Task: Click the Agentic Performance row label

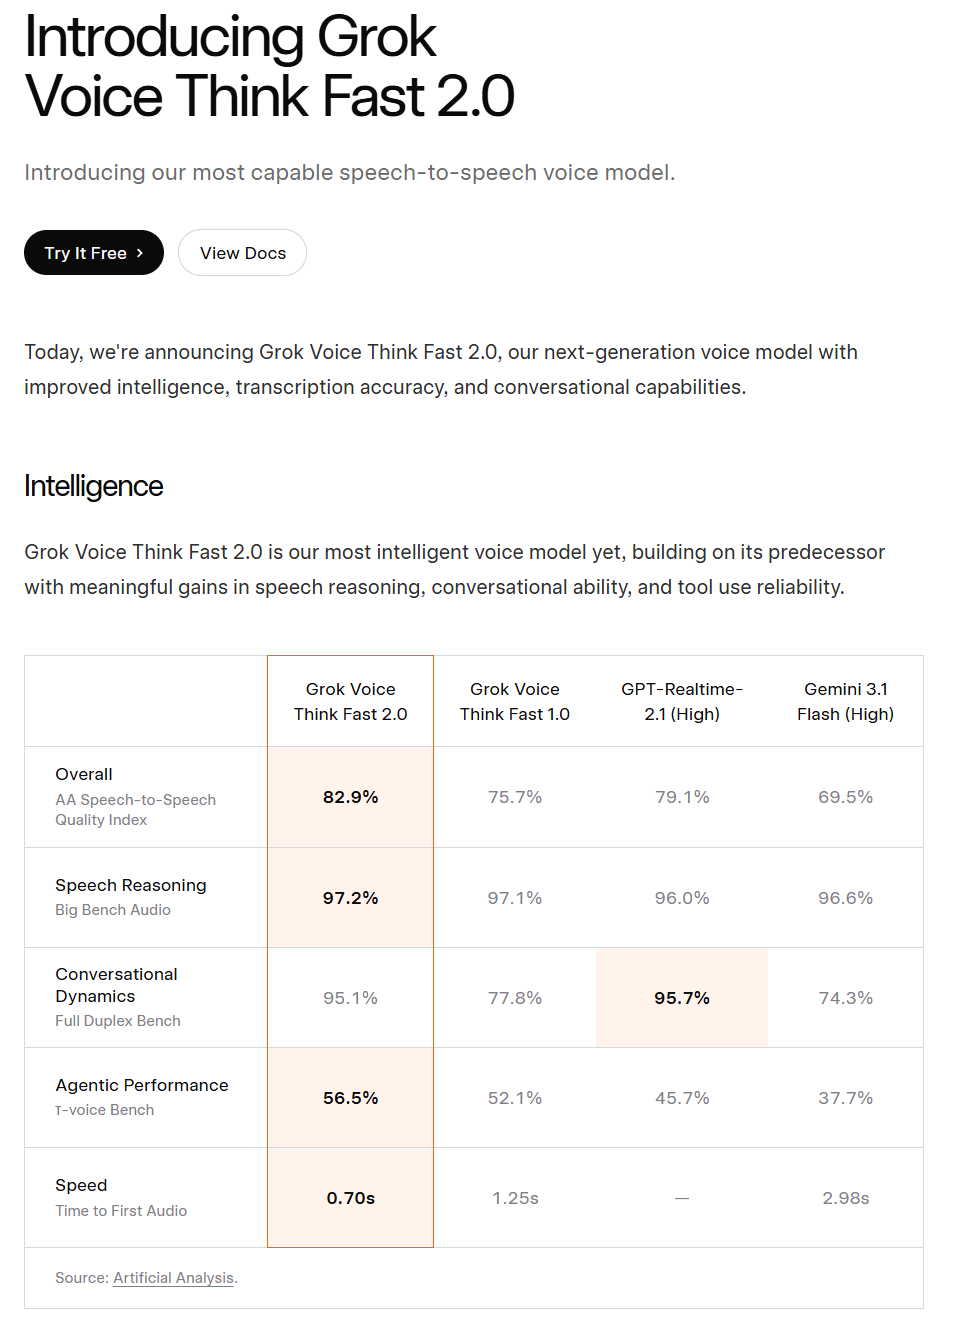Action: [142, 1085]
